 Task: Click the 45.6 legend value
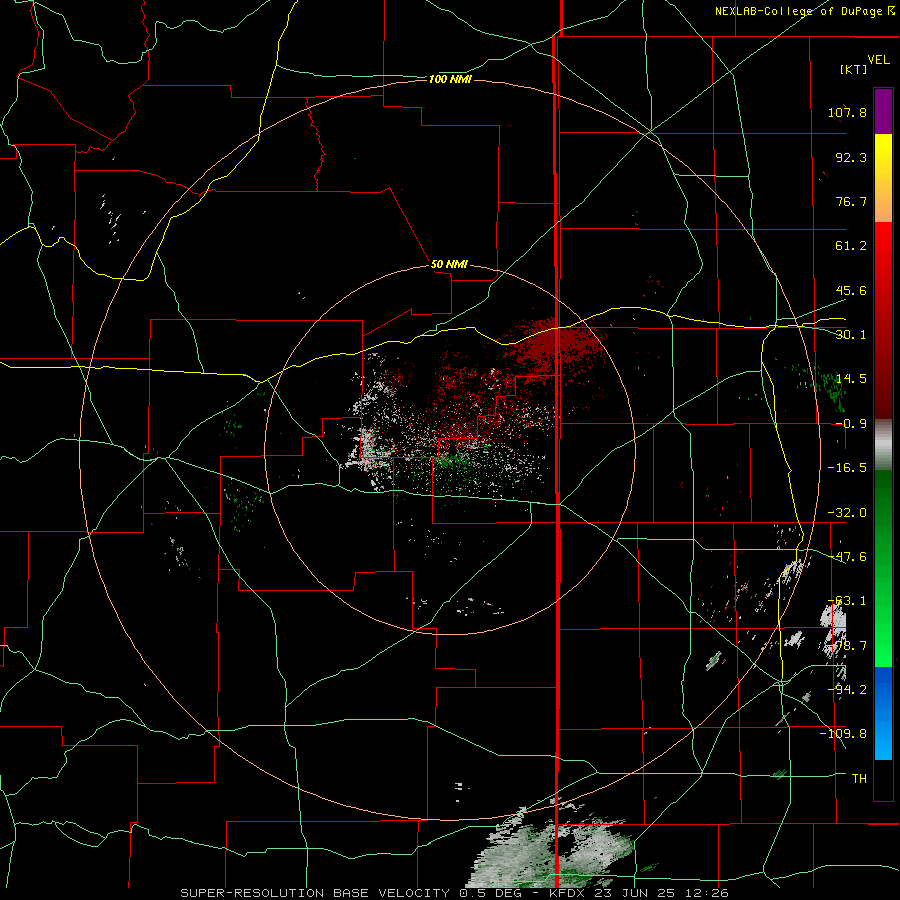tap(851, 290)
